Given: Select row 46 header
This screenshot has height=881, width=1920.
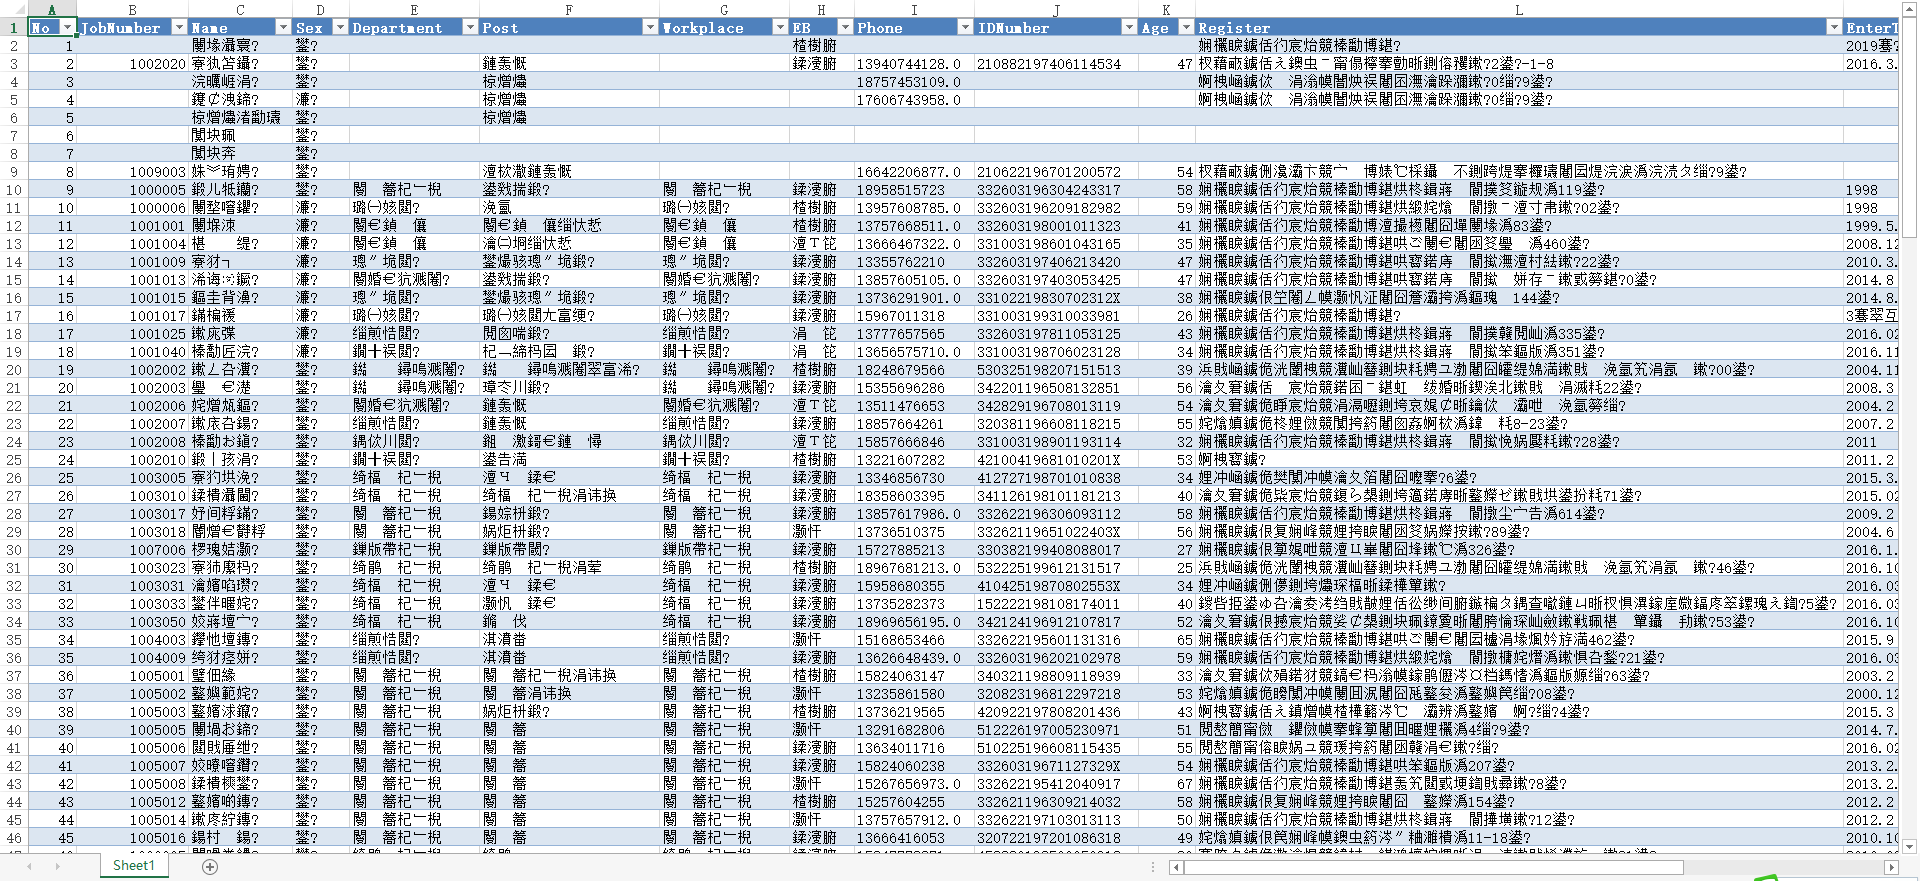Looking at the screenshot, I should [14, 838].
